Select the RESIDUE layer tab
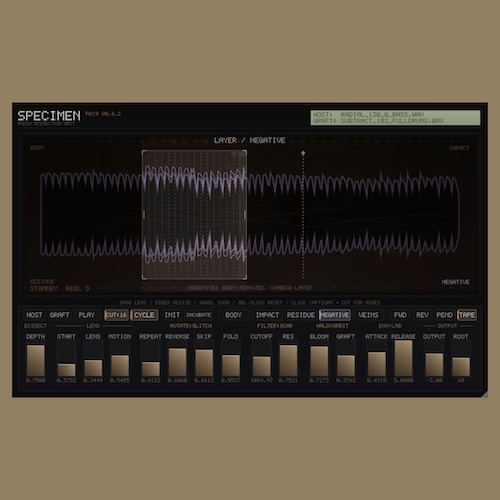Viewport: 500px width, 500px height. pos(301,315)
